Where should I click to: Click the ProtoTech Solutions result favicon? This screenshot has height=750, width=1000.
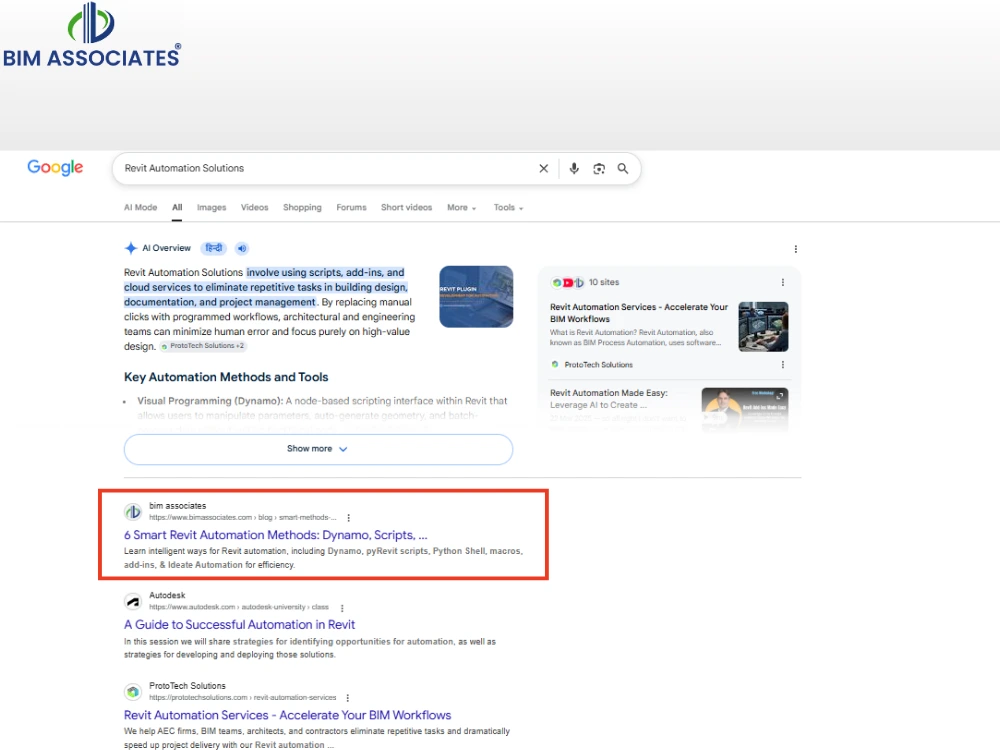133,691
